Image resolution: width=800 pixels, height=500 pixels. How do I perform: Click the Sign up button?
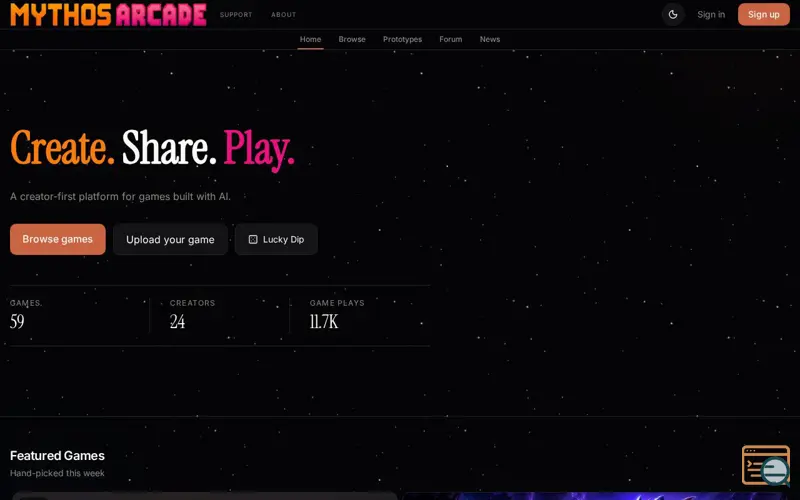[763, 14]
